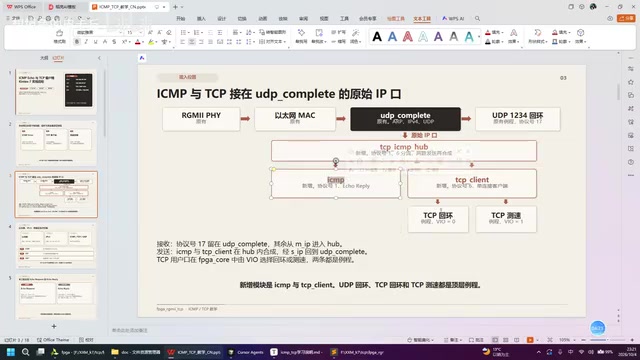Switch to the Drawing Tools tab

click(x=396, y=19)
